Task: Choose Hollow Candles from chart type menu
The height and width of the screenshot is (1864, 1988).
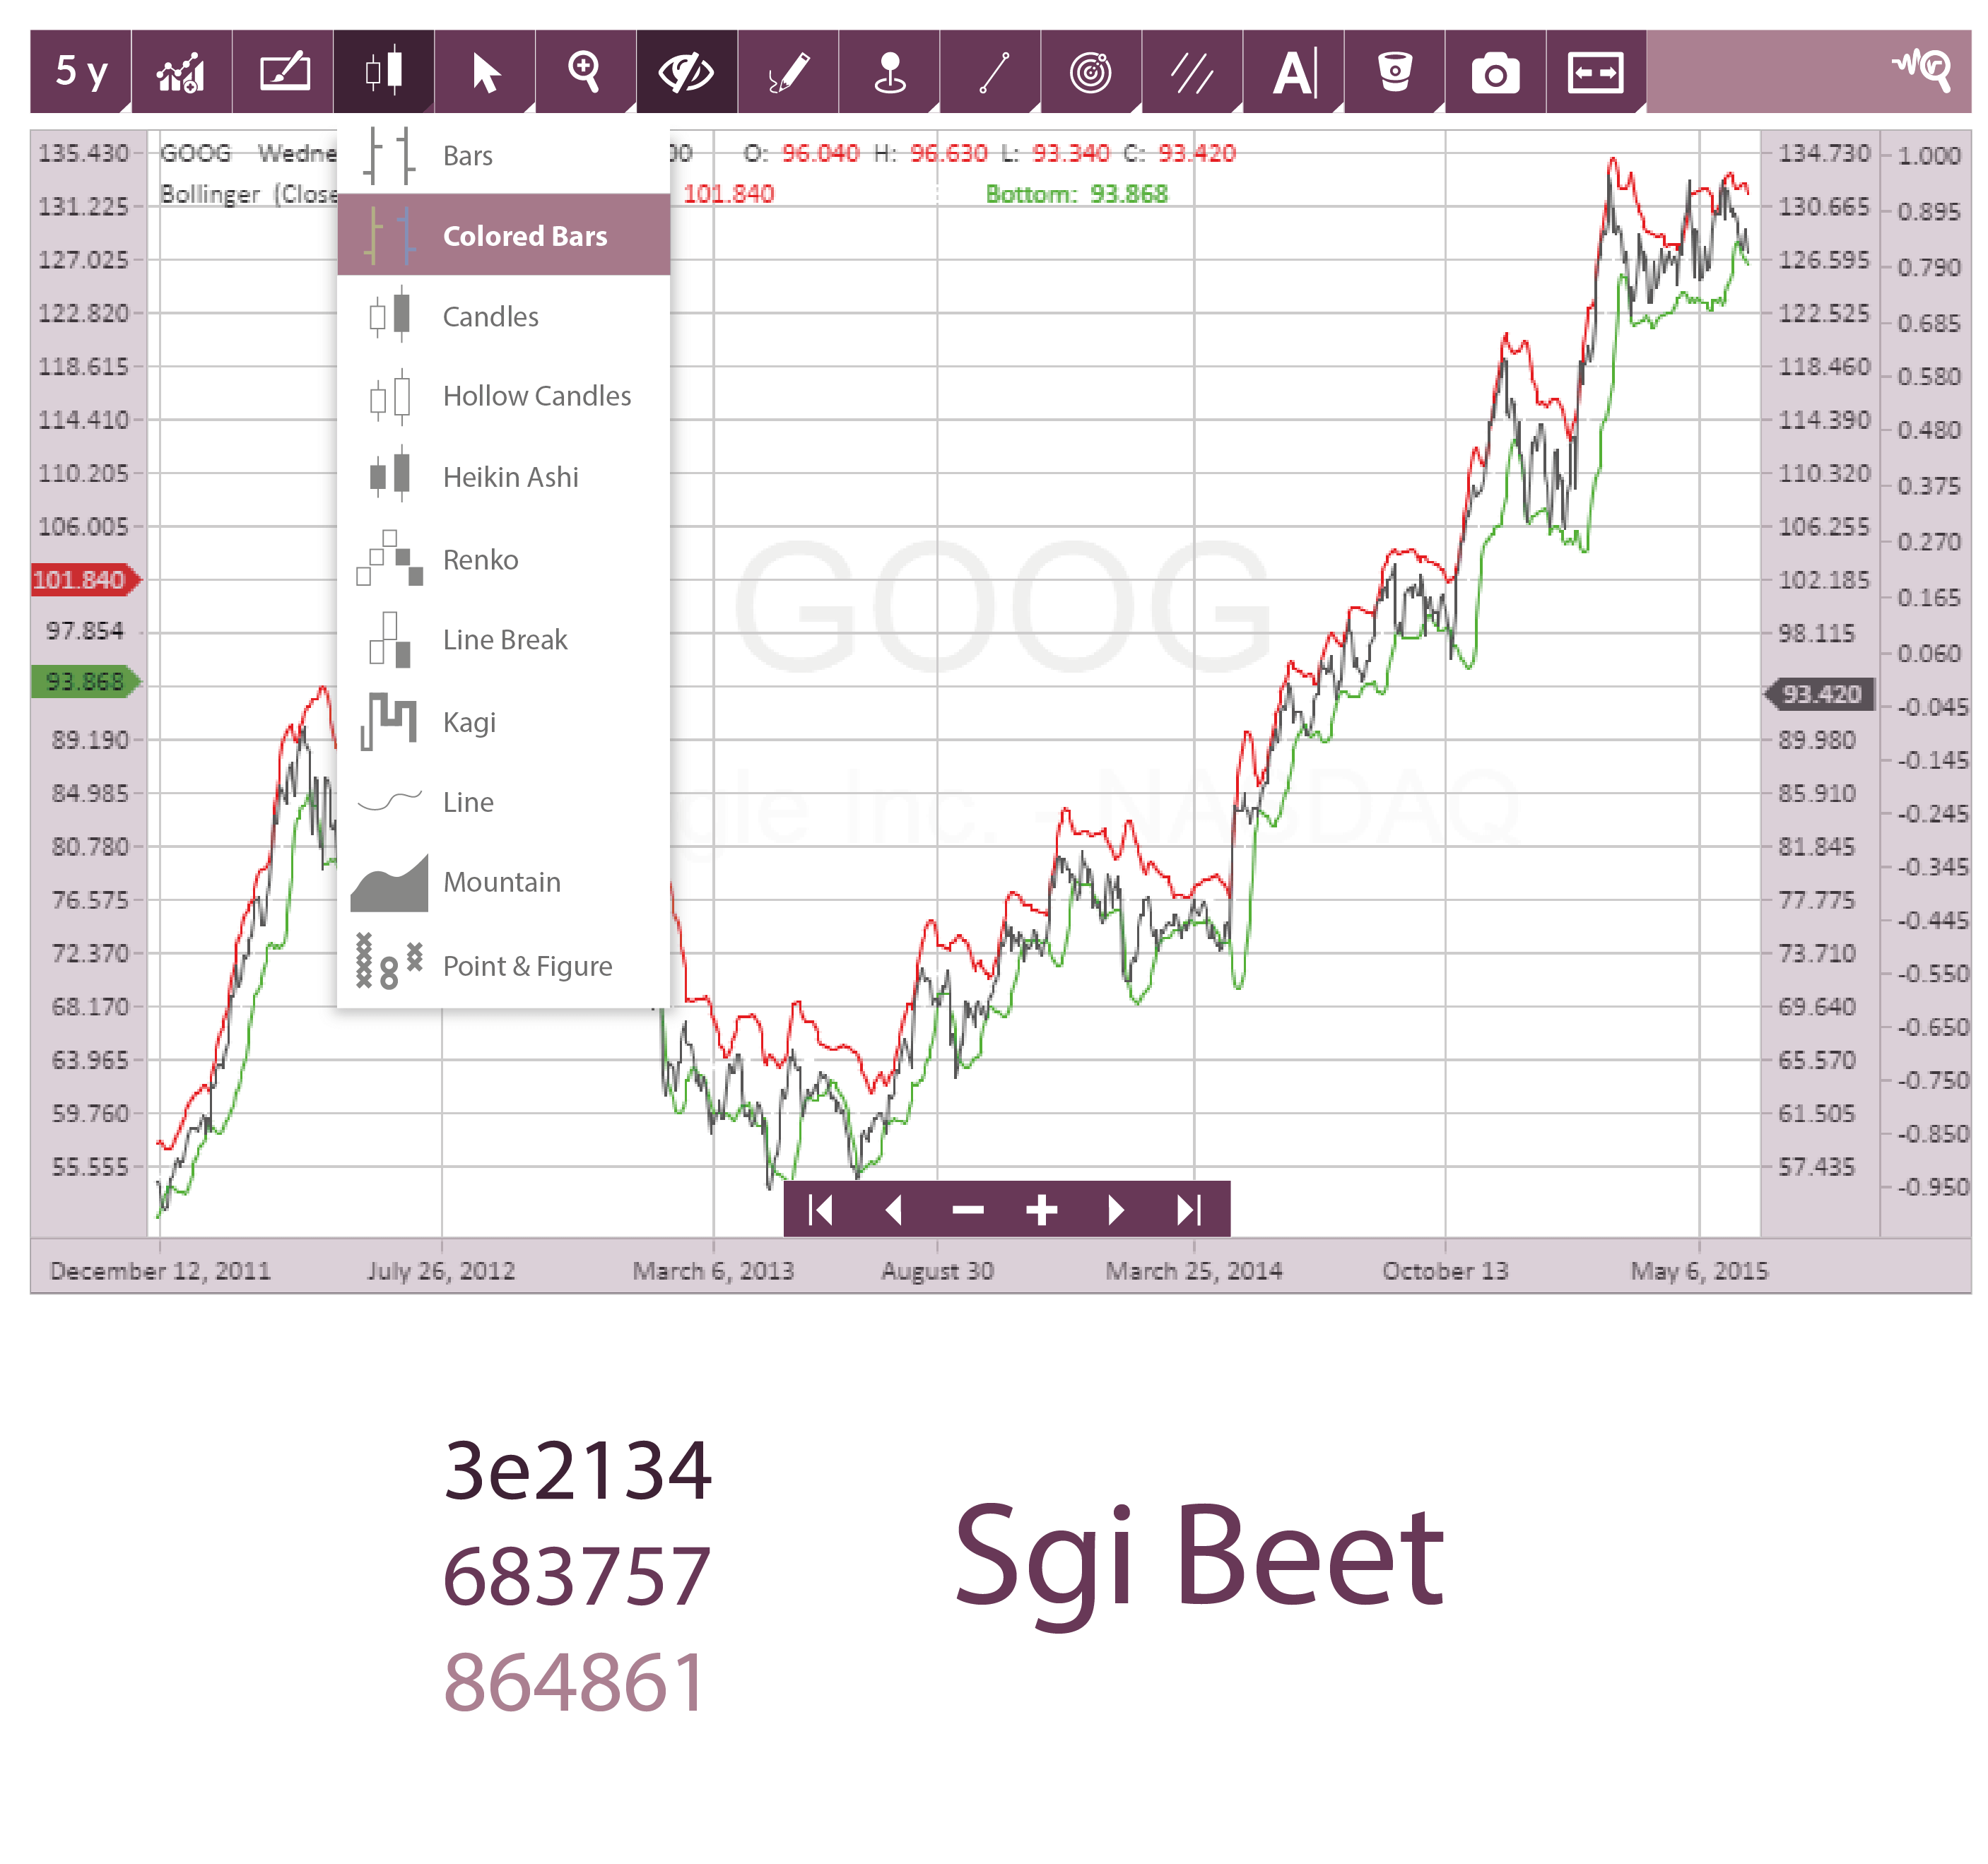Action: 536,397
